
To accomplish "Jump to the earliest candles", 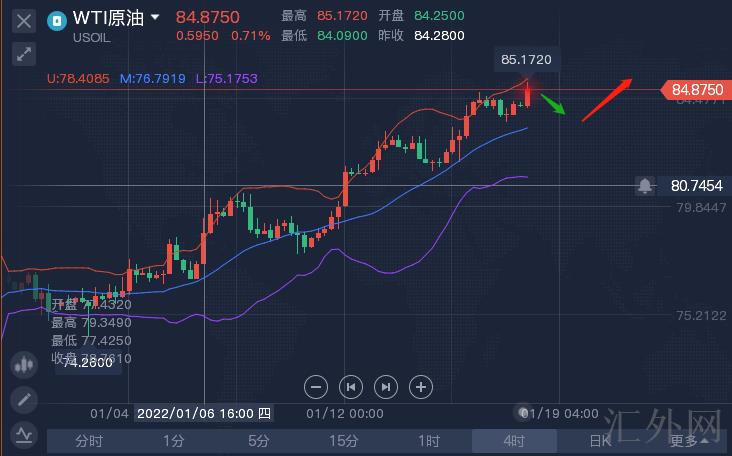I will point(351,386).
